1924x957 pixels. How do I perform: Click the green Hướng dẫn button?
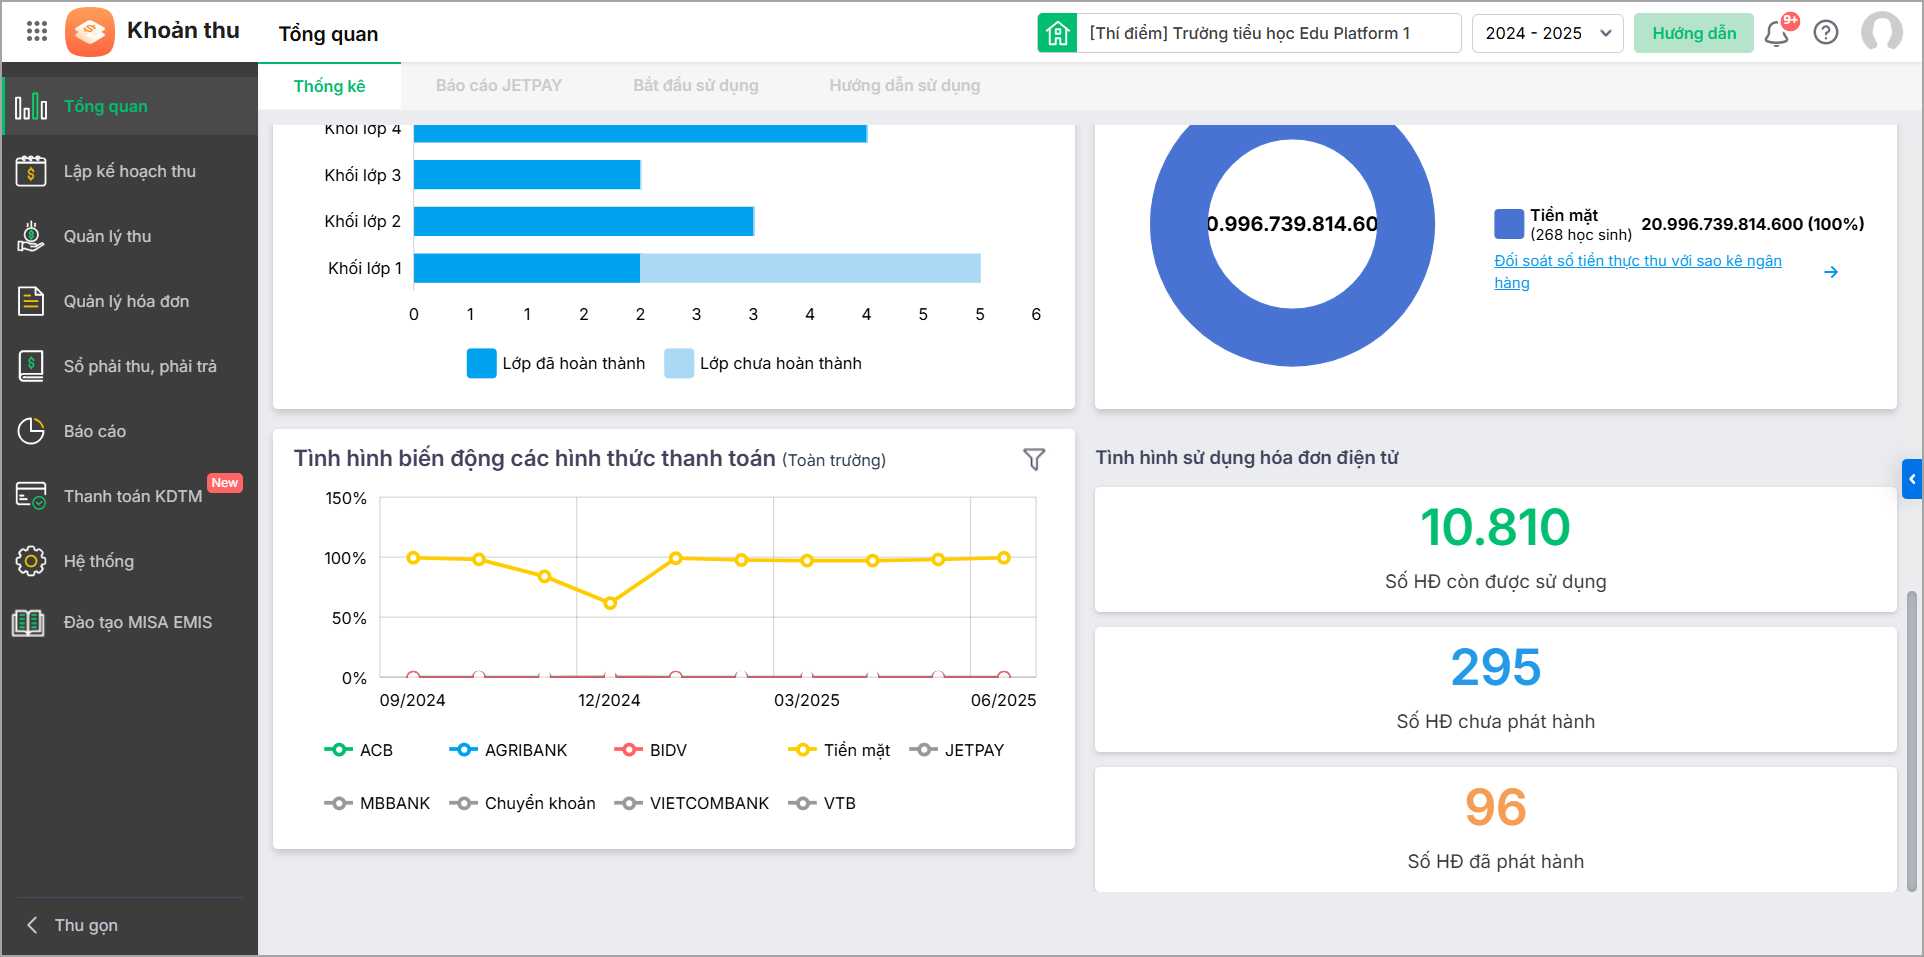[1693, 33]
